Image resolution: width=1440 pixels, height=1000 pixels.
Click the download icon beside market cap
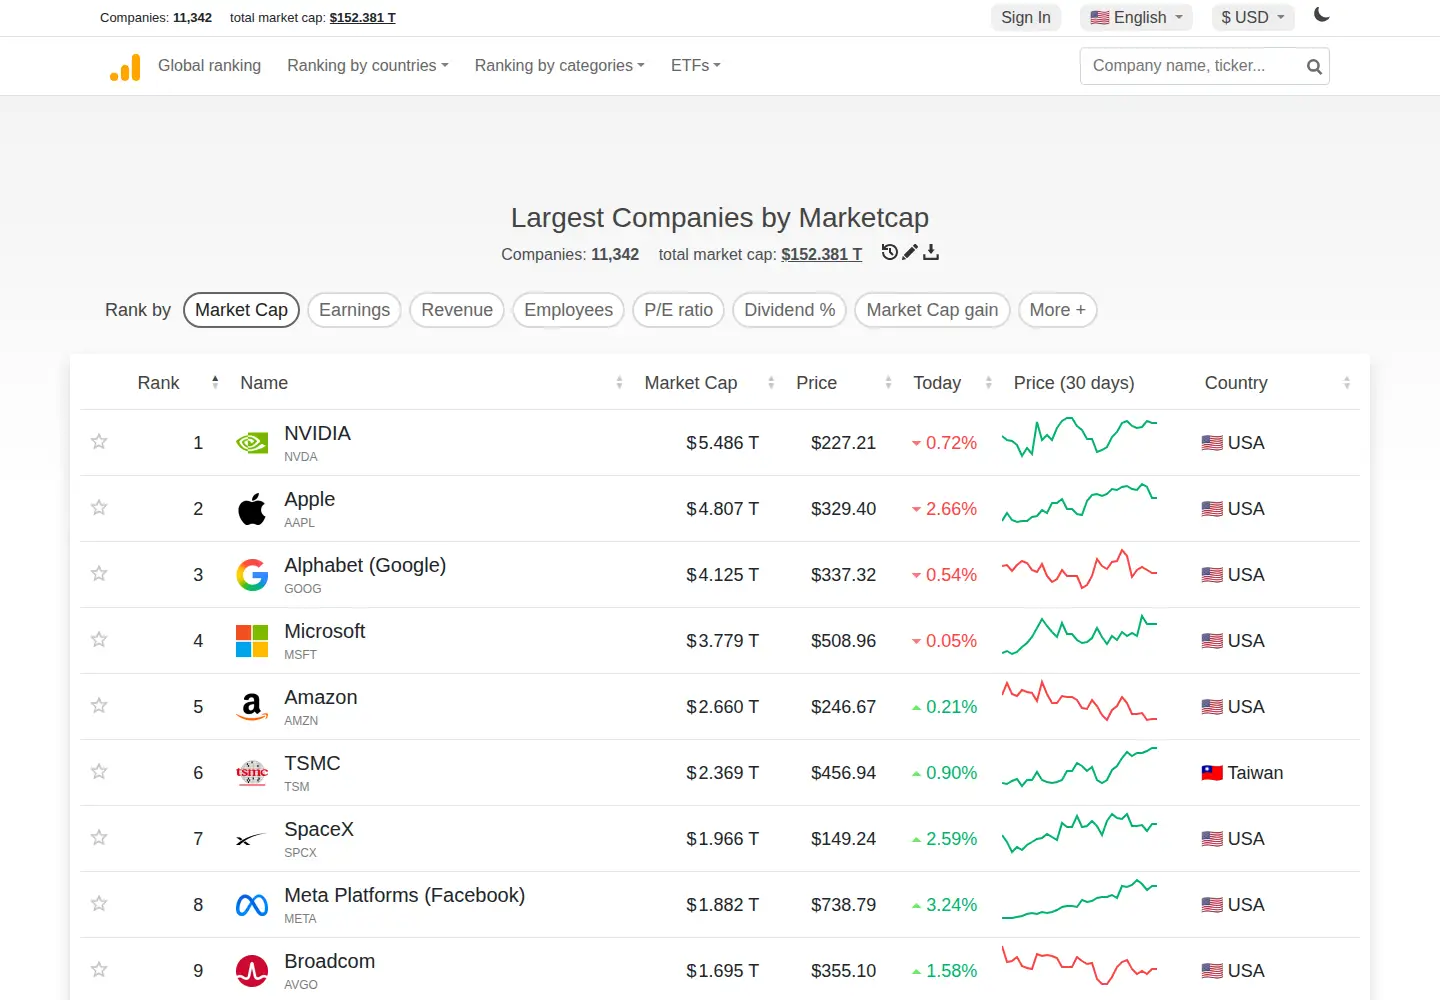point(931,252)
